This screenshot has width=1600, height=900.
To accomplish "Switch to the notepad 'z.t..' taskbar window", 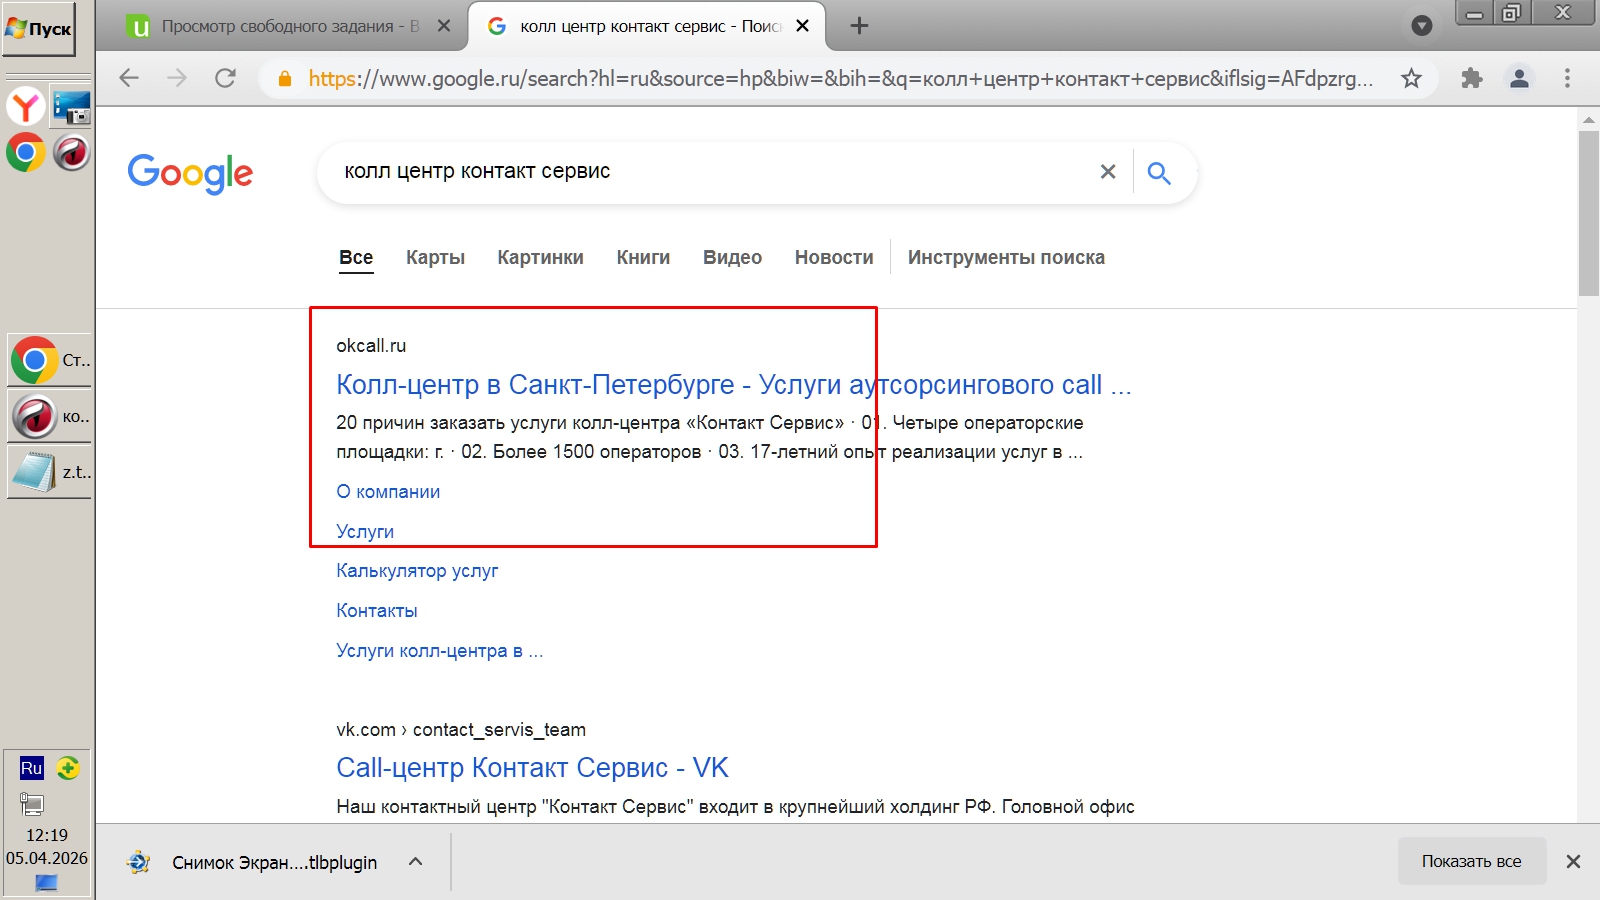I will point(49,472).
